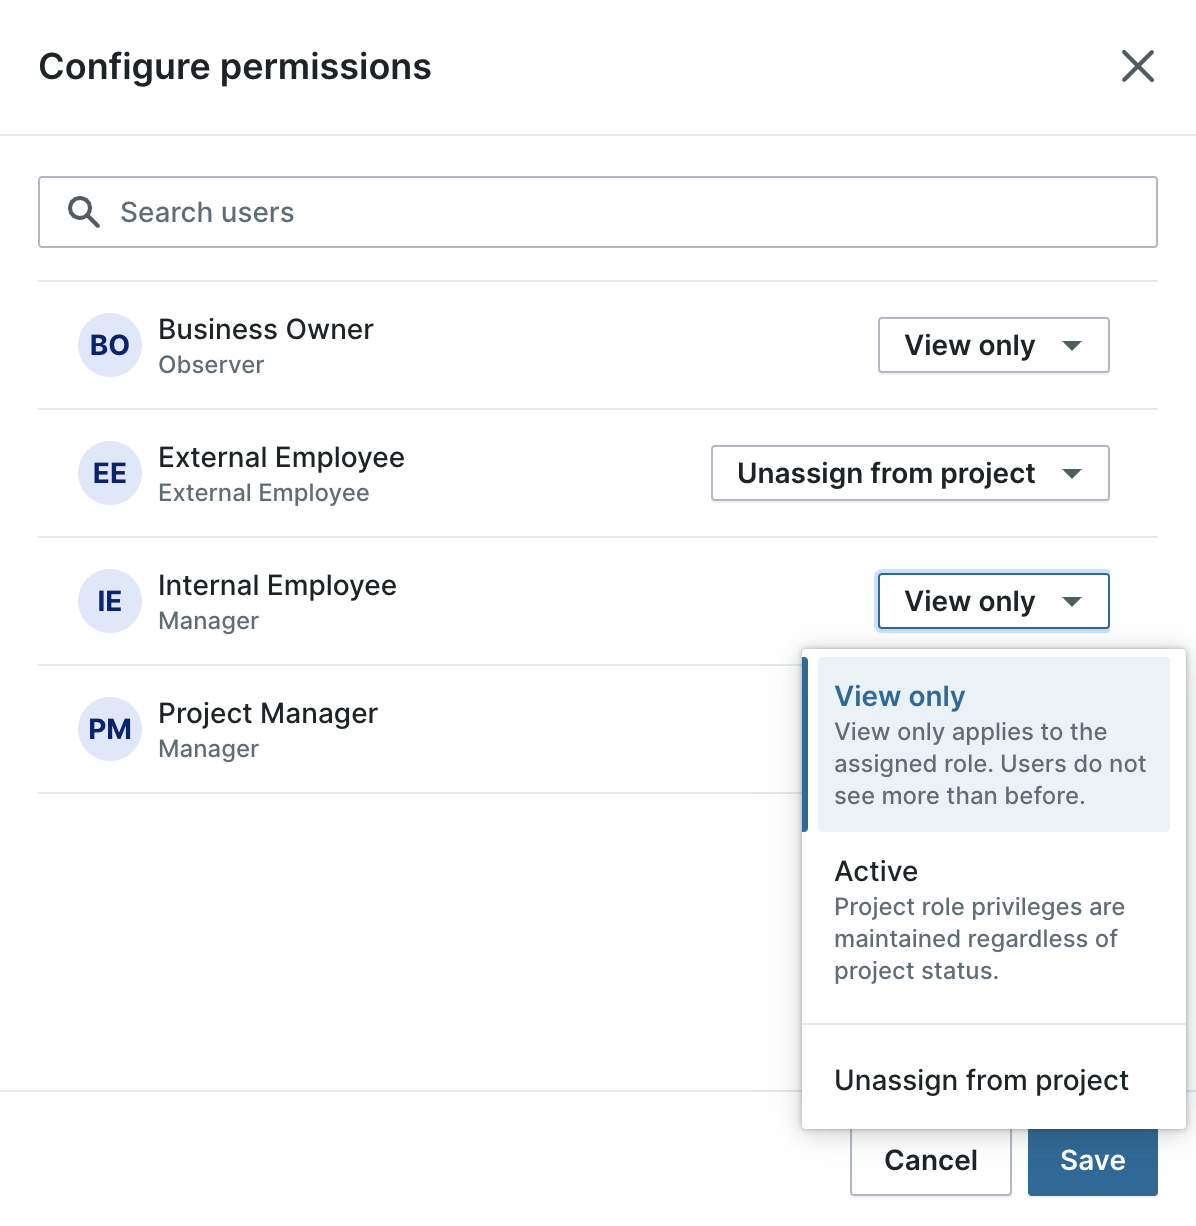Select the Active permission option
Viewport: 1196px width, 1226px height.
click(x=994, y=919)
